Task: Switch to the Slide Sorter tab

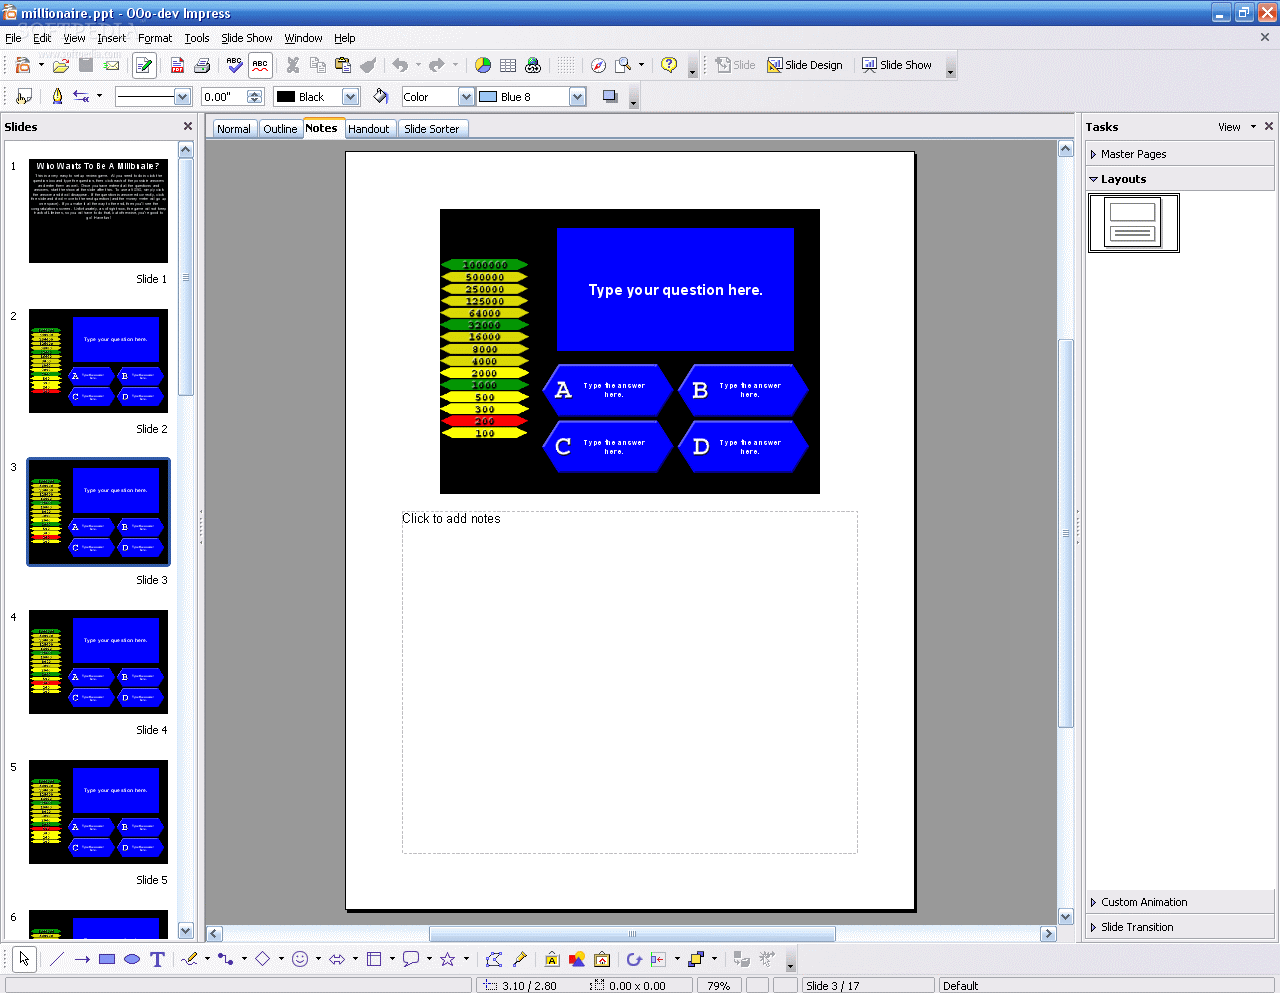Action: pos(432,129)
